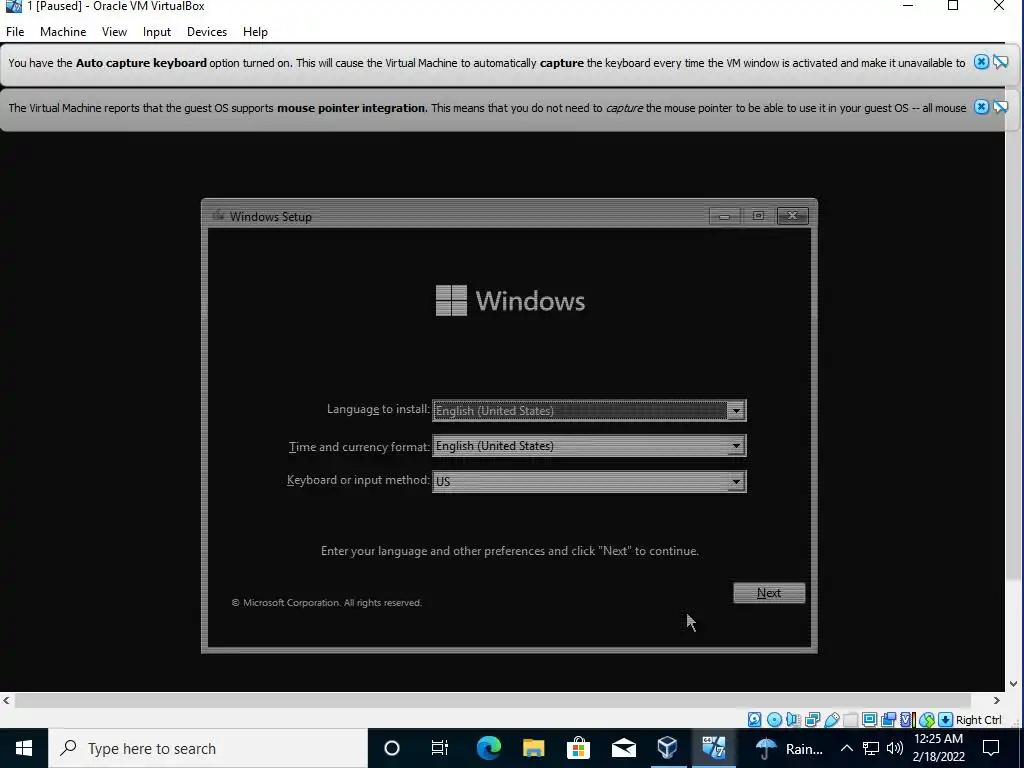
Task: Open the Input menu
Action: pos(157,31)
